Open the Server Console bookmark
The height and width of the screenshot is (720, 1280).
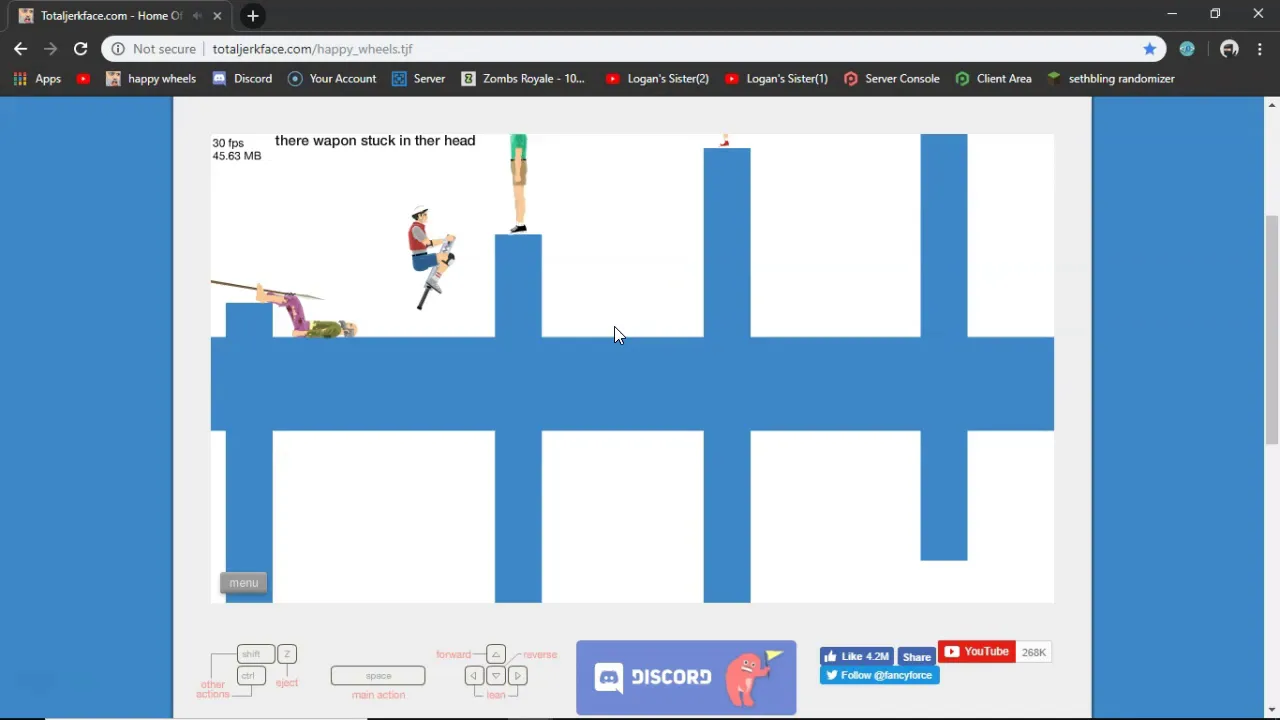tap(891, 78)
